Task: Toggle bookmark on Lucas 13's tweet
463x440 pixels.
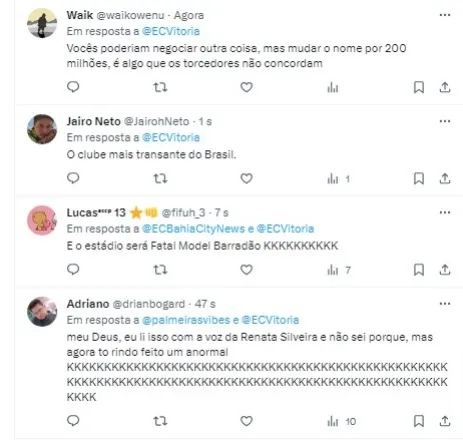Action: pos(419,270)
